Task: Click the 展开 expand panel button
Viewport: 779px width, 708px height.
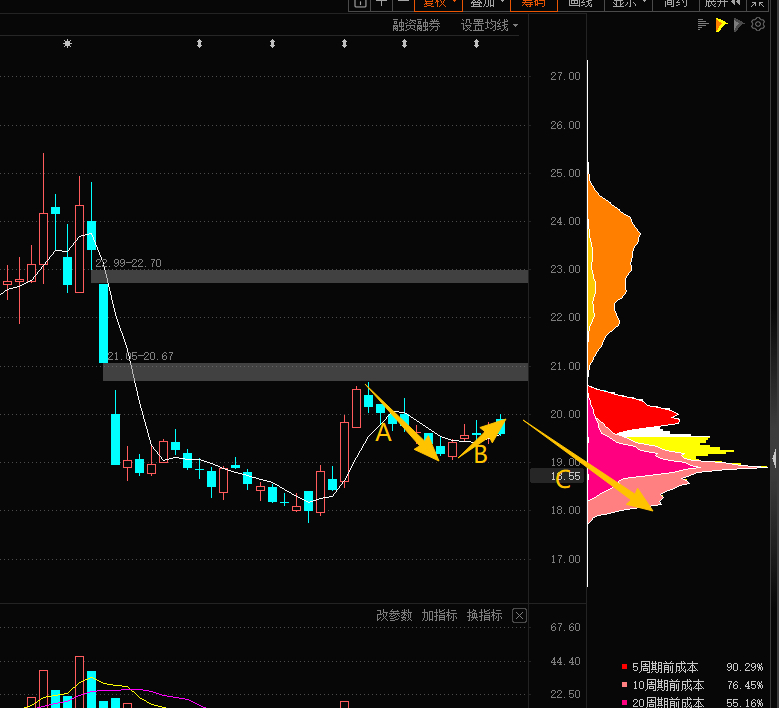Action: [x=722, y=4]
